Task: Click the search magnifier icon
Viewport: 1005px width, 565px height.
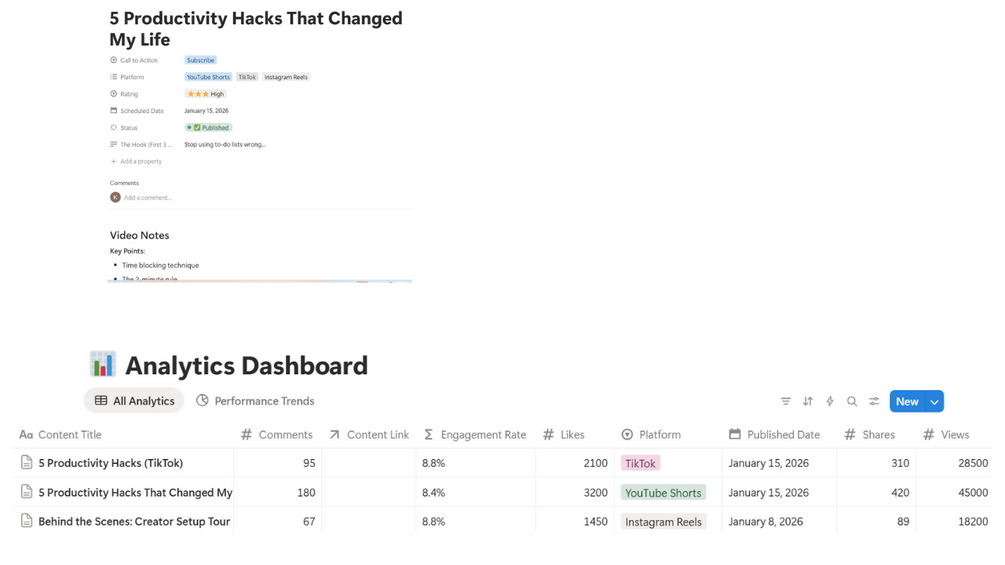Action: pyautogui.click(x=852, y=401)
